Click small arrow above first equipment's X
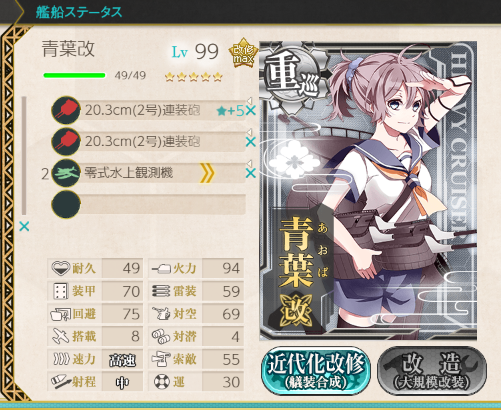This screenshot has width=502, height=411. pyautogui.click(x=249, y=101)
